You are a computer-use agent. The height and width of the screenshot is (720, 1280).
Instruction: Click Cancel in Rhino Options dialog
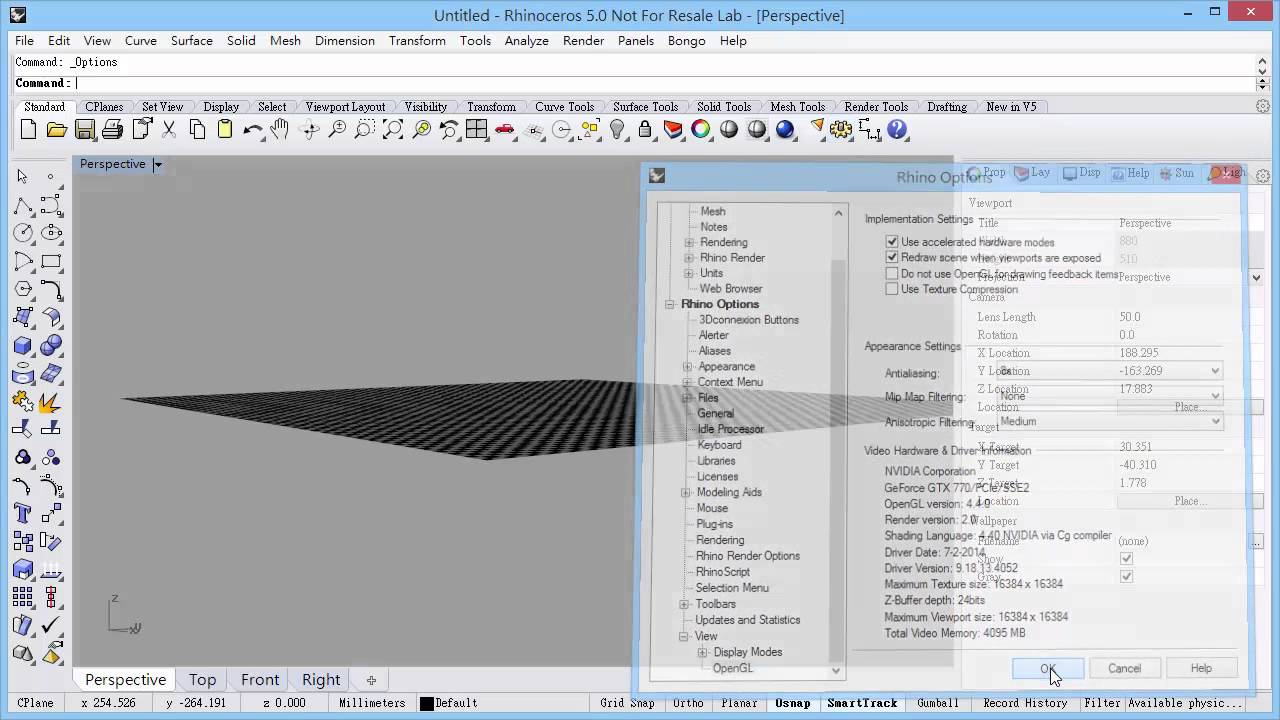click(x=1124, y=668)
